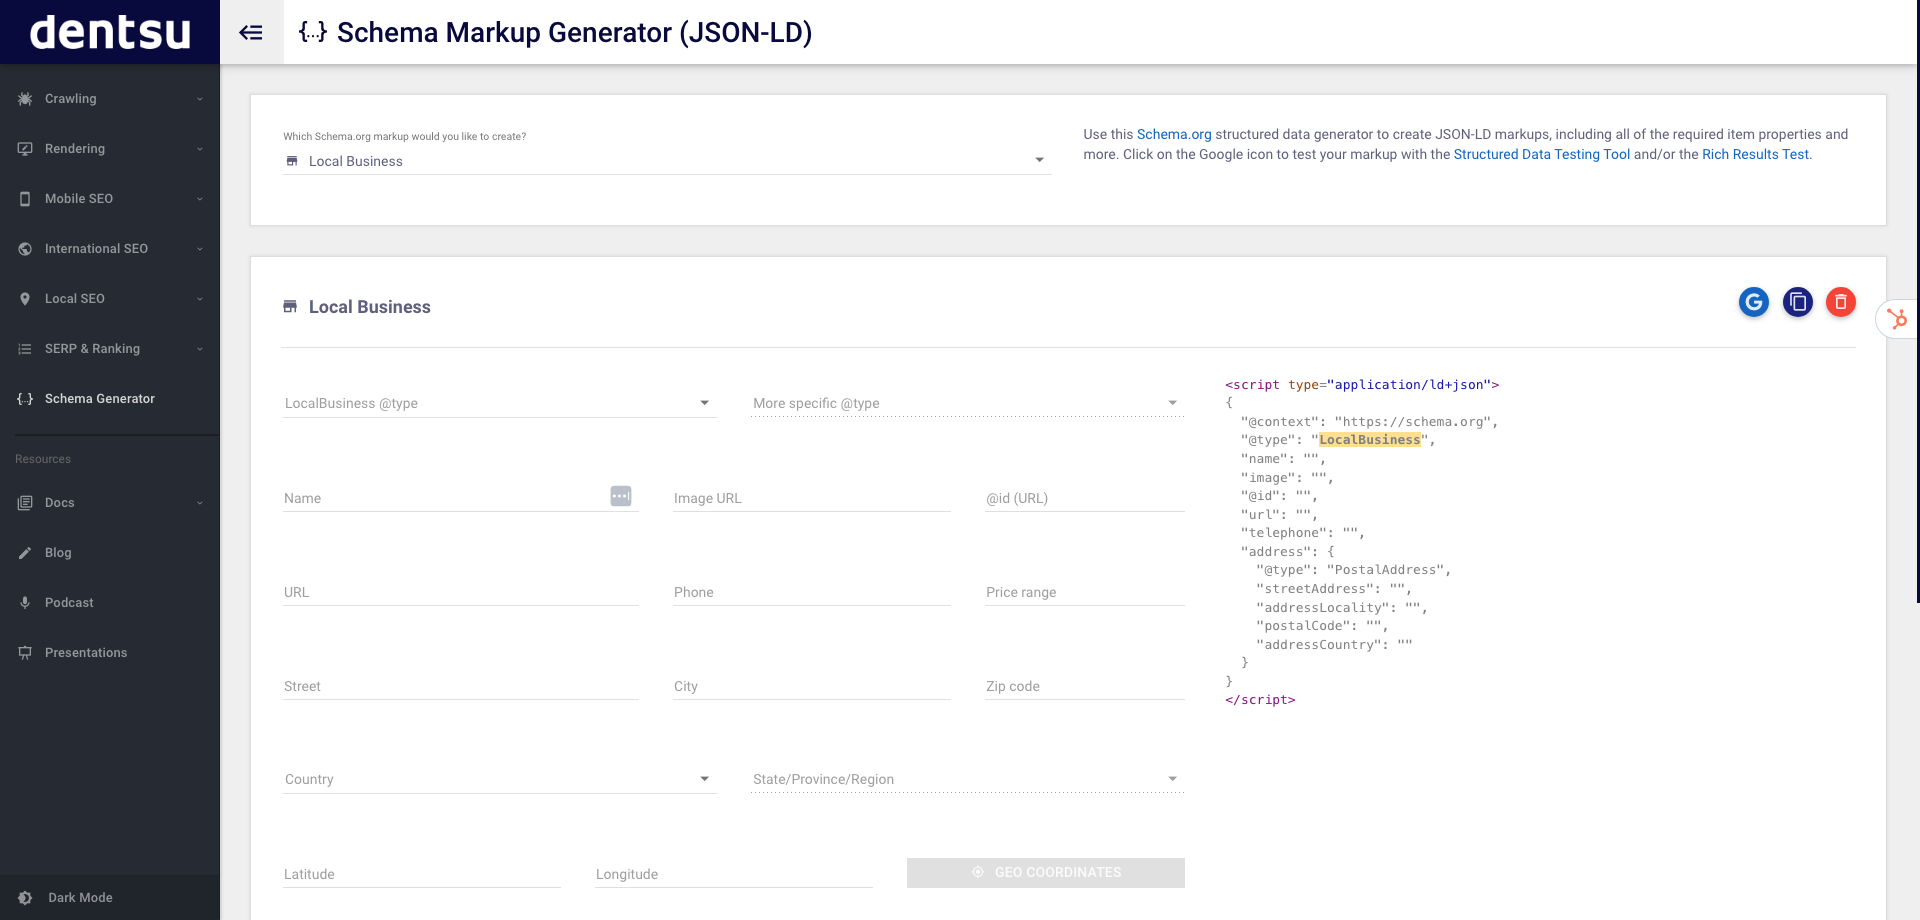Select the Blog menu item
Viewport: 1920px width, 920px height.
pyautogui.click(x=58, y=552)
